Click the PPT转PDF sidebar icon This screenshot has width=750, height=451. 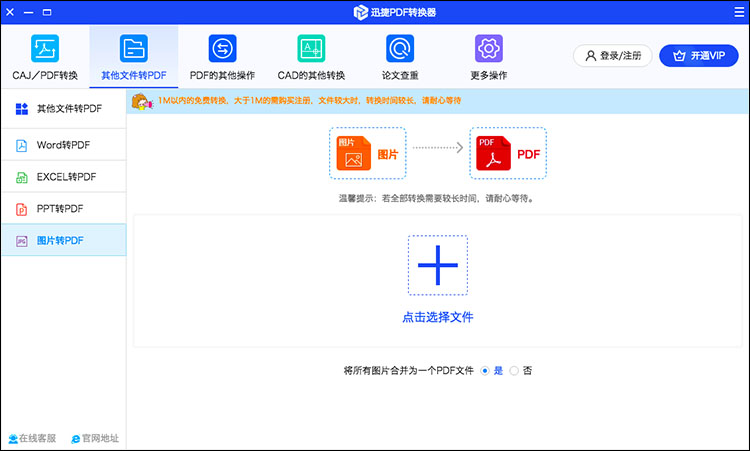(x=22, y=209)
